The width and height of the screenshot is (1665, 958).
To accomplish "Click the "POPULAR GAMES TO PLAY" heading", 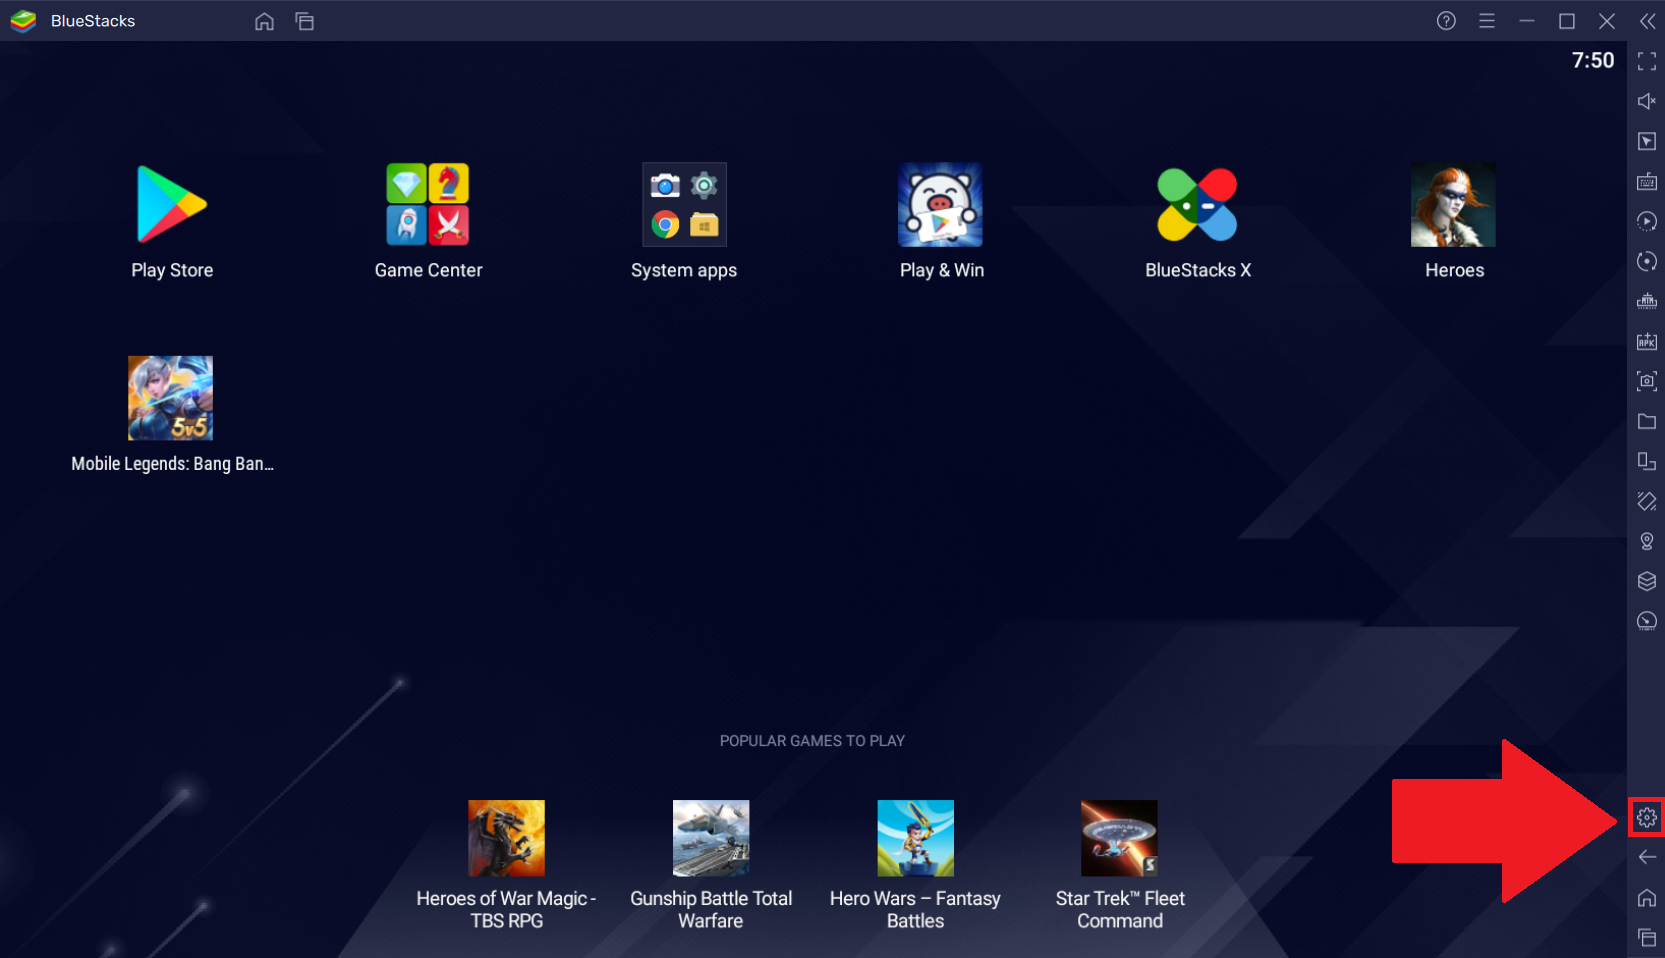I will coord(812,741).
